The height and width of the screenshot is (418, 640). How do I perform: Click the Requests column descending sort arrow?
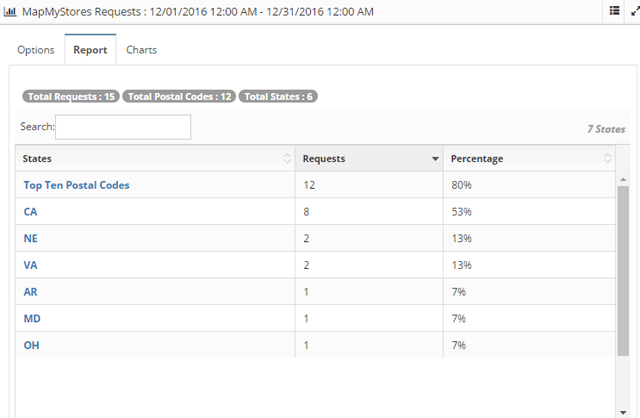pos(435,159)
